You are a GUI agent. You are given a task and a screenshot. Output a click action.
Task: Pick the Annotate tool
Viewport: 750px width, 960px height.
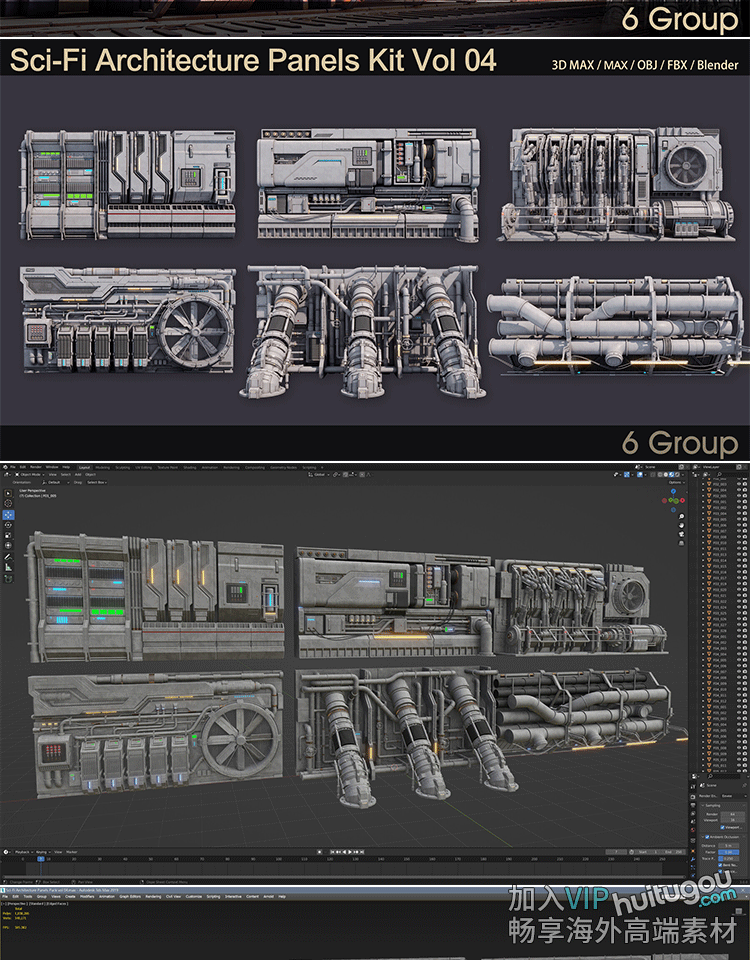tap(8, 557)
